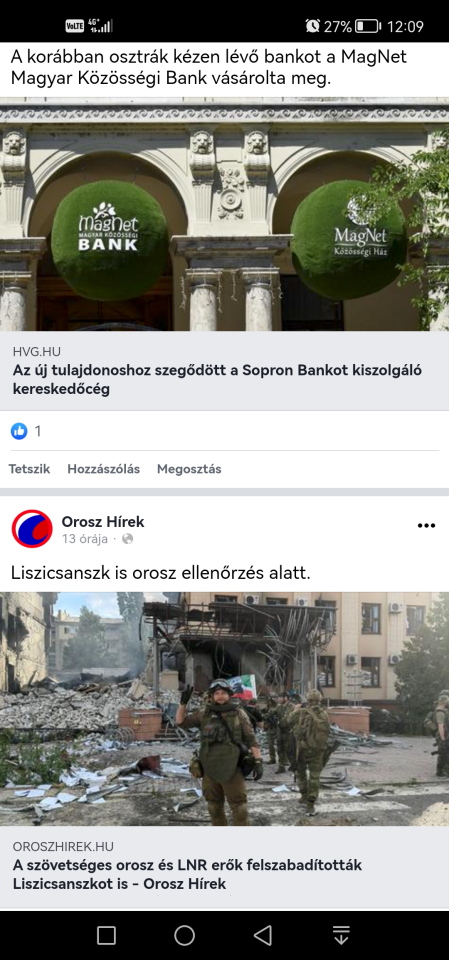Tap Hozzászólás to comment
The width and height of the screenshot is (449, 960).
[x=104, y=469]
